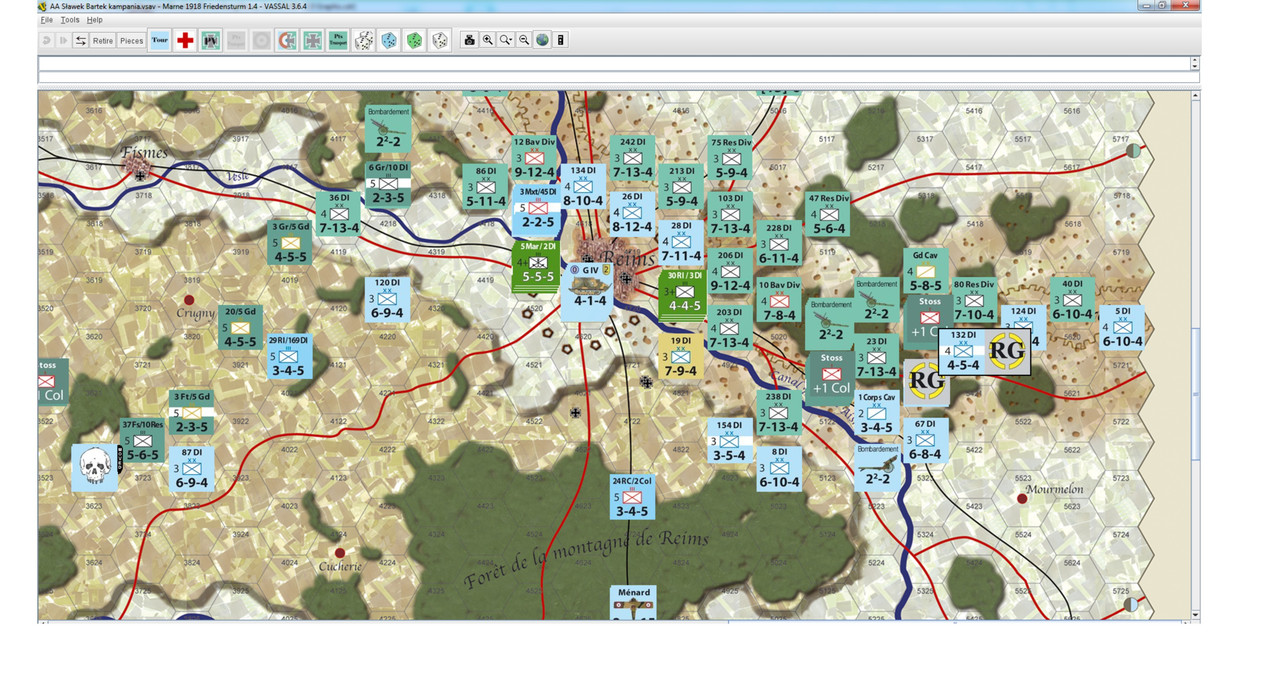The height and width of the screenshot is (693, 1280).
Task: Select the 40 DI 6-10-4 counter
Action: coord(1073,300)
